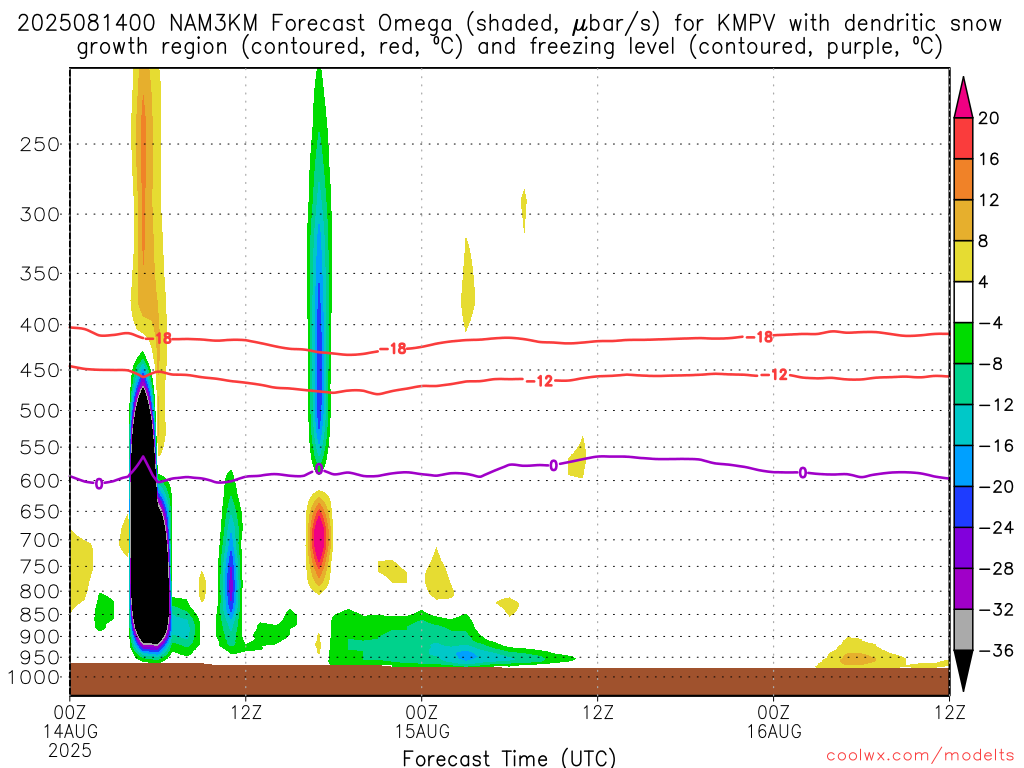
Task: Click the 450 pressure level label
Action: (x=40, y=370)
